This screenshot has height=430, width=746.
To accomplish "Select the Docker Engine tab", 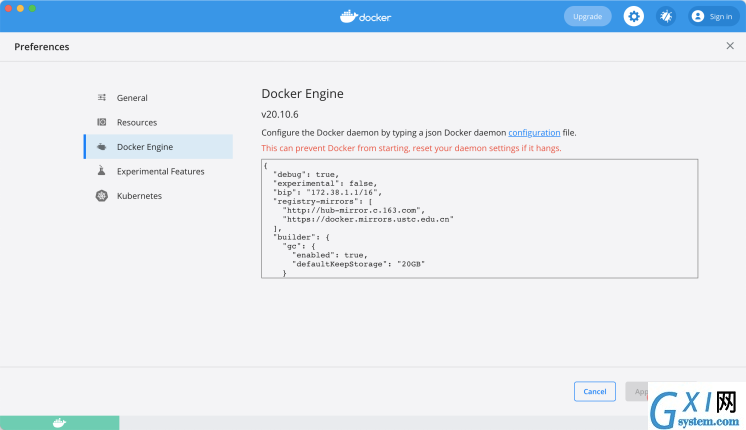I will [158, 147].
